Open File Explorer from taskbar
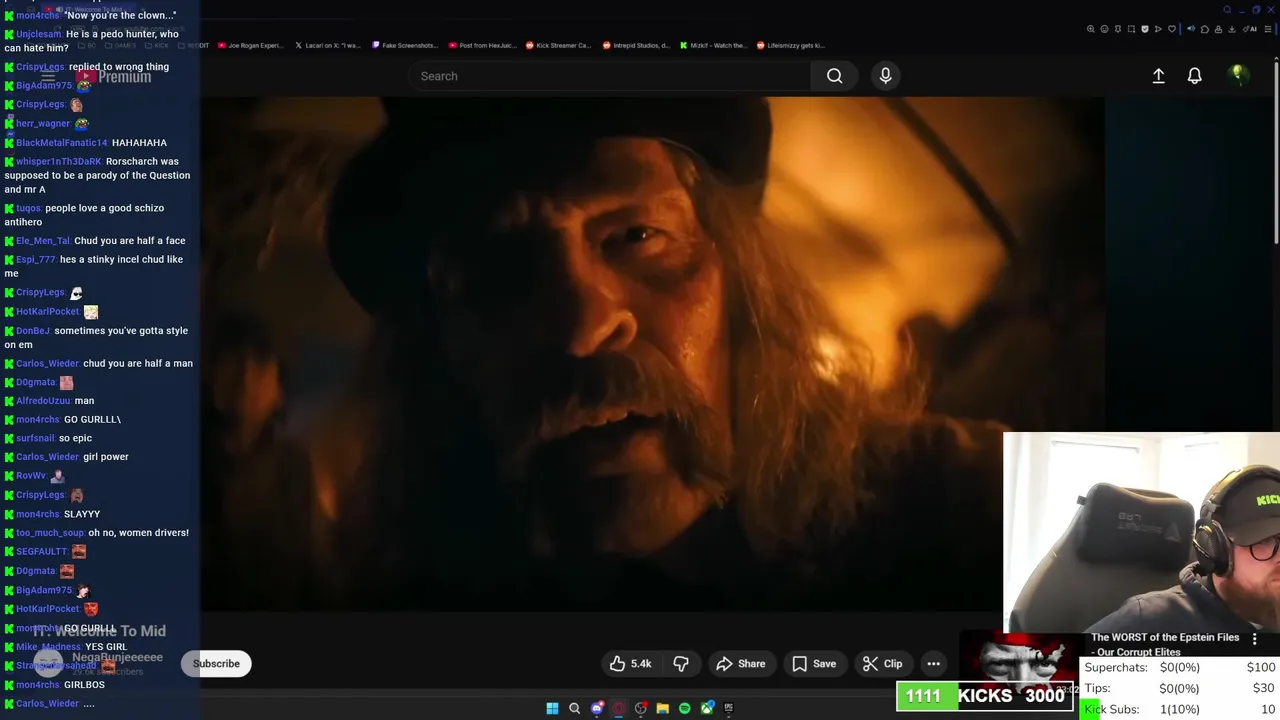The image size is (1280, 720). tap(662, 708)
